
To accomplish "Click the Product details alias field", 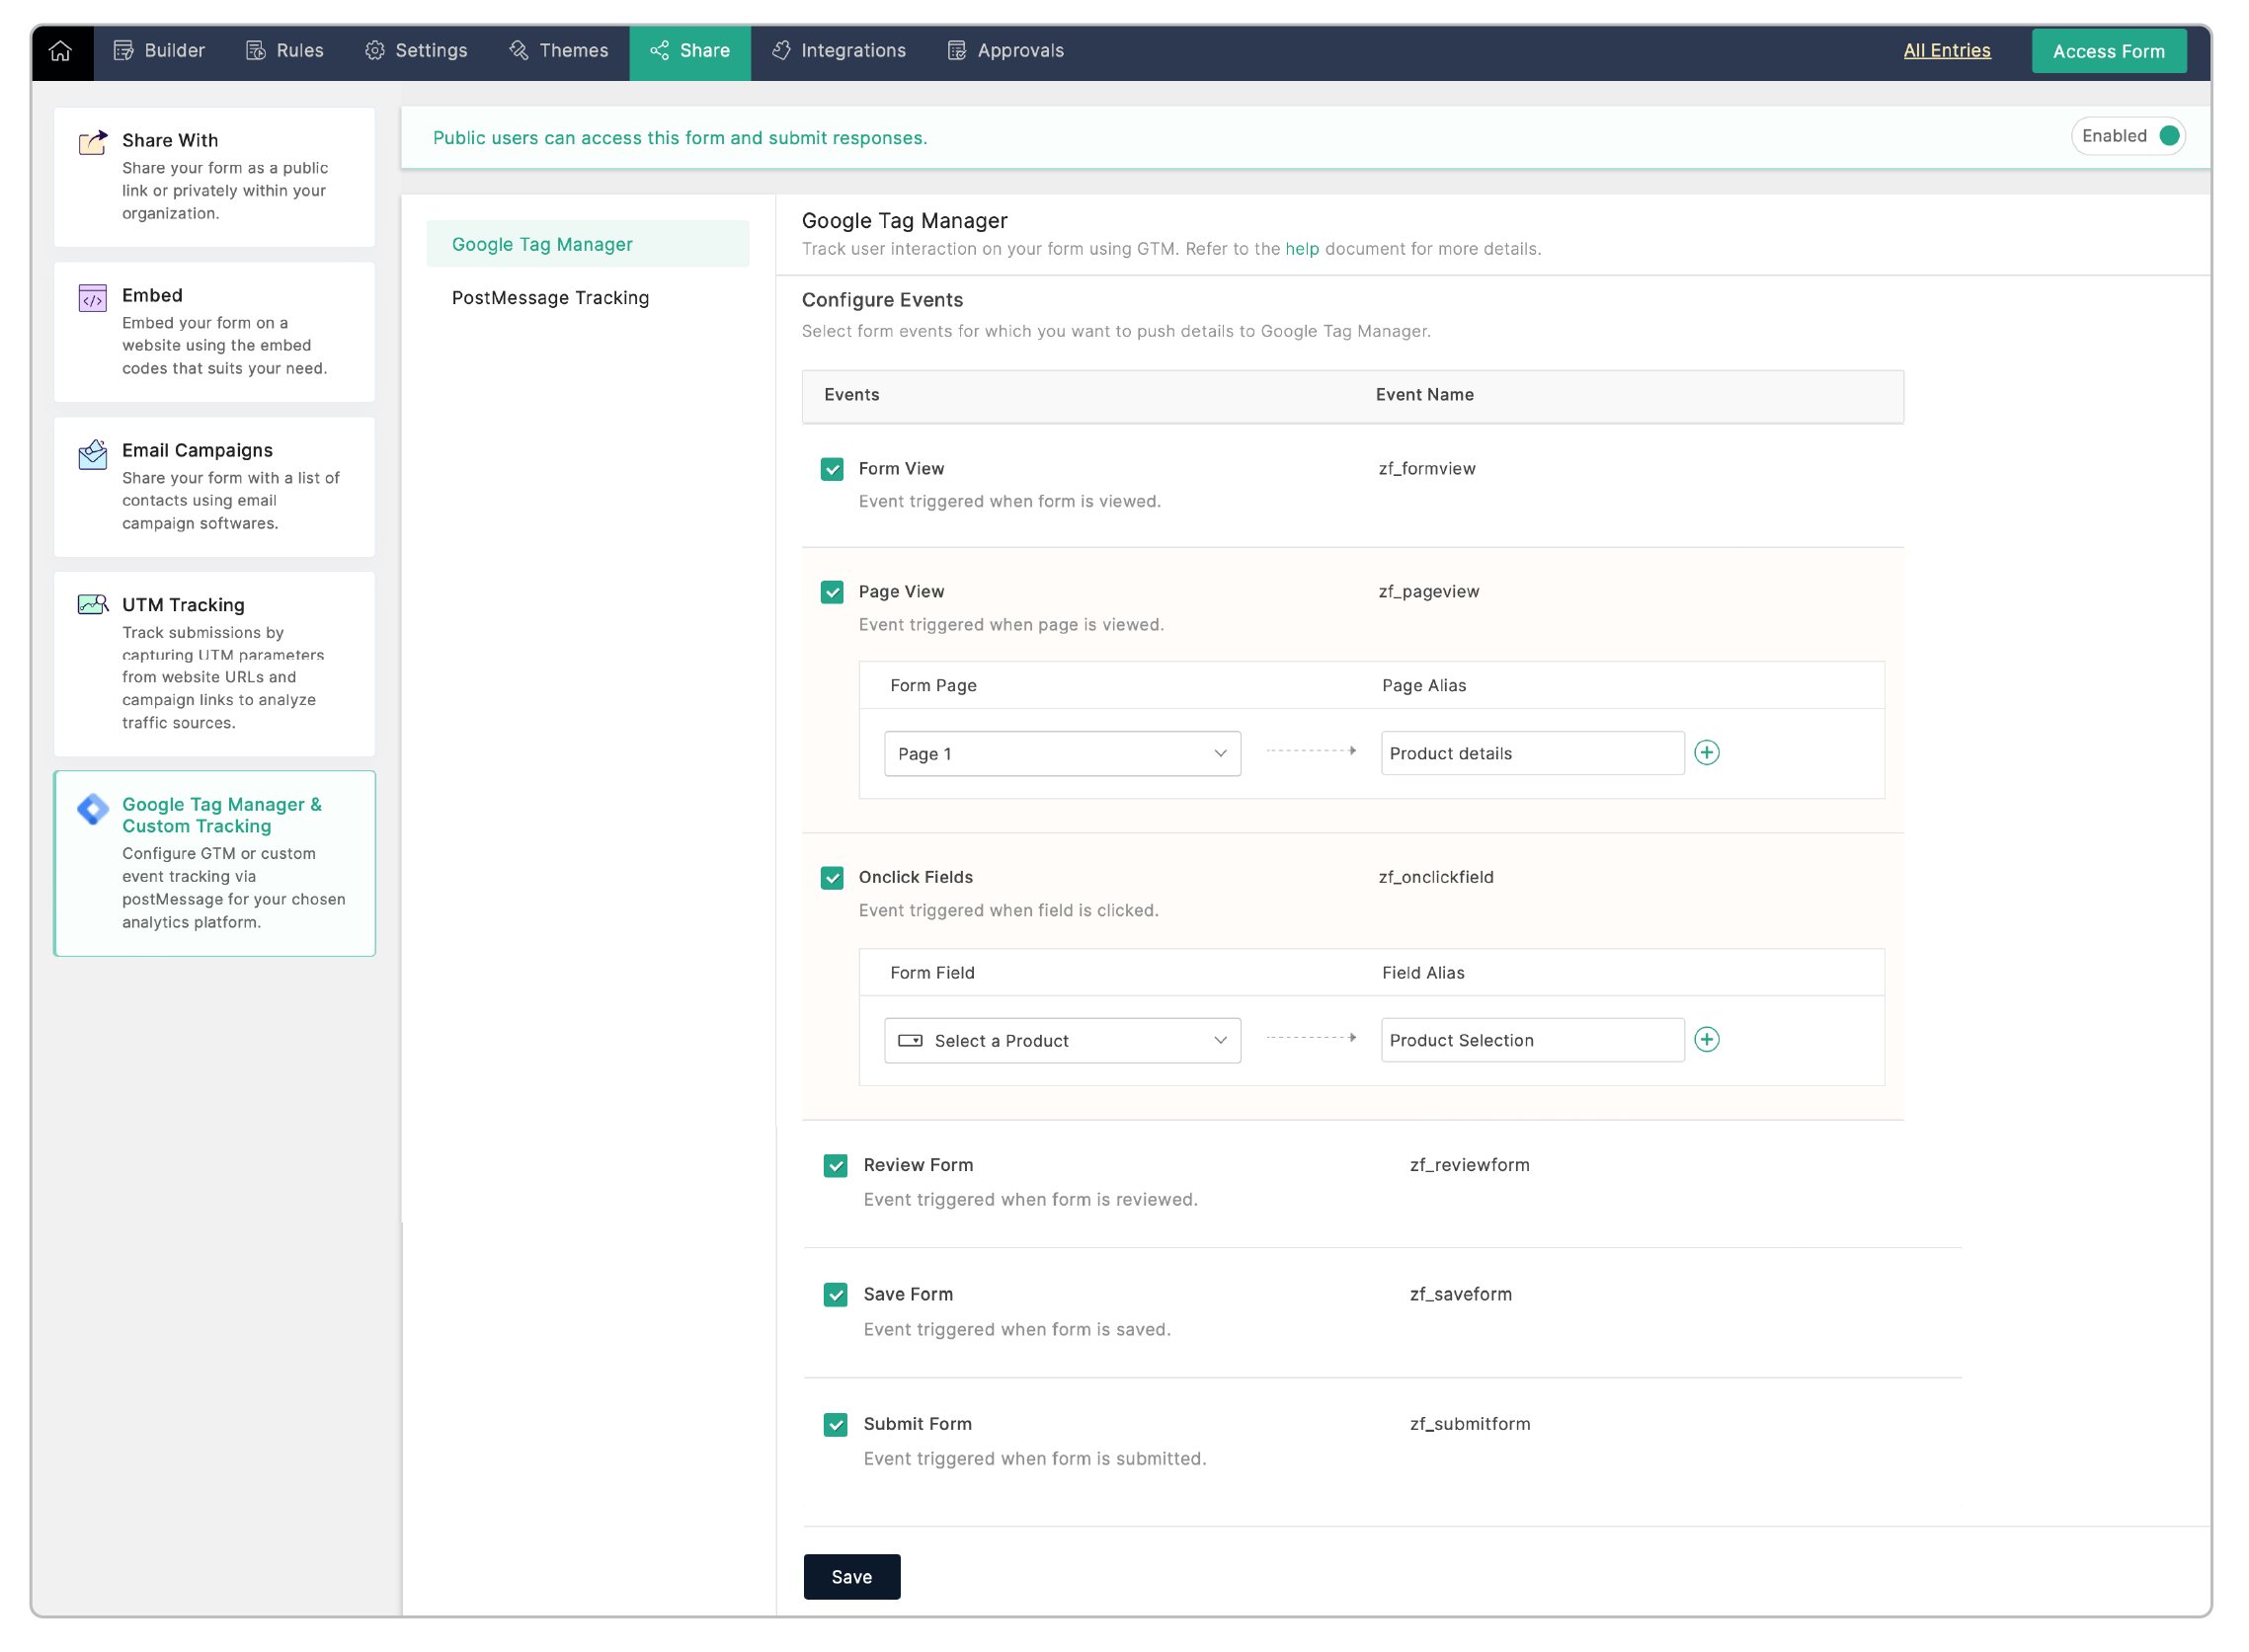I will click(1532, 754).
